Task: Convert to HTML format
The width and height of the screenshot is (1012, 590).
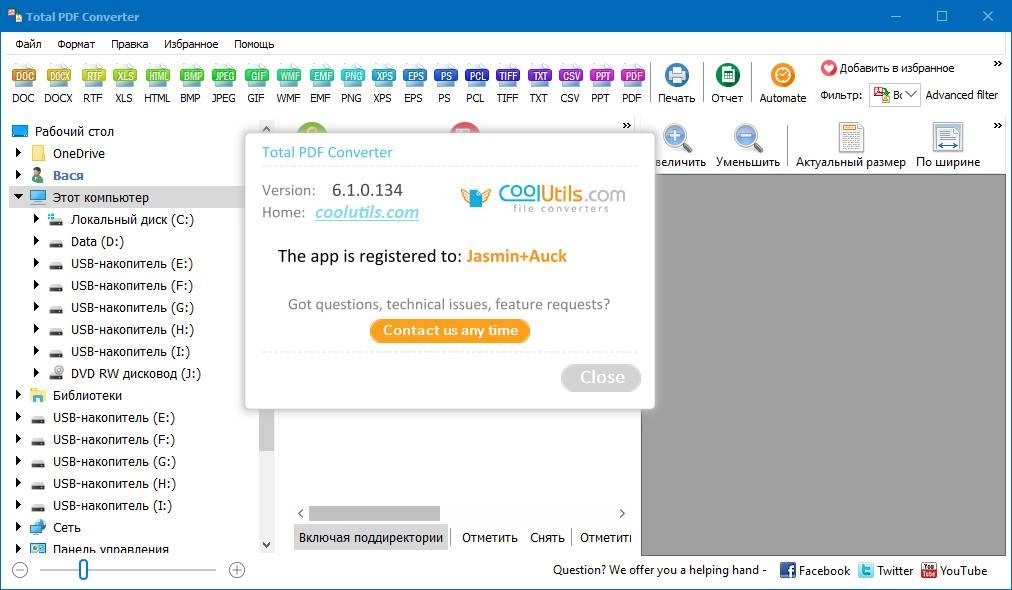Action: (x=157, y=85)
